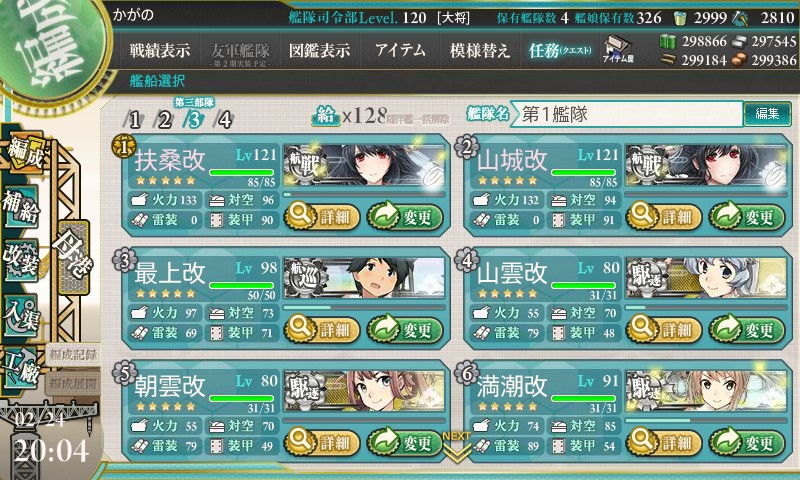This screenshot has height=480, width=800.
Task: Select fleet number 4 tab
Action: [224, 120]
